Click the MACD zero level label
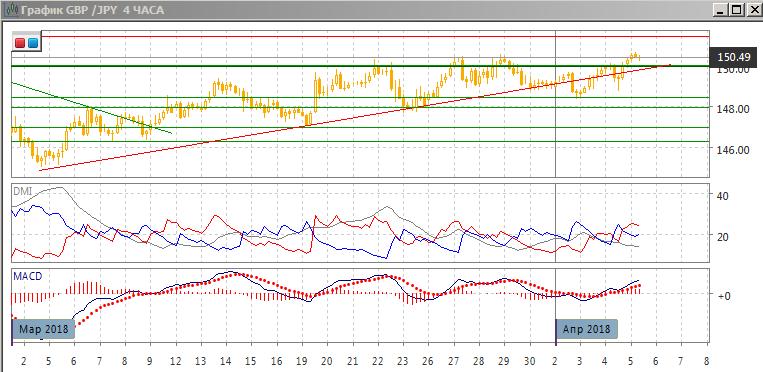 pyautogui.click(x=724, y=295)
